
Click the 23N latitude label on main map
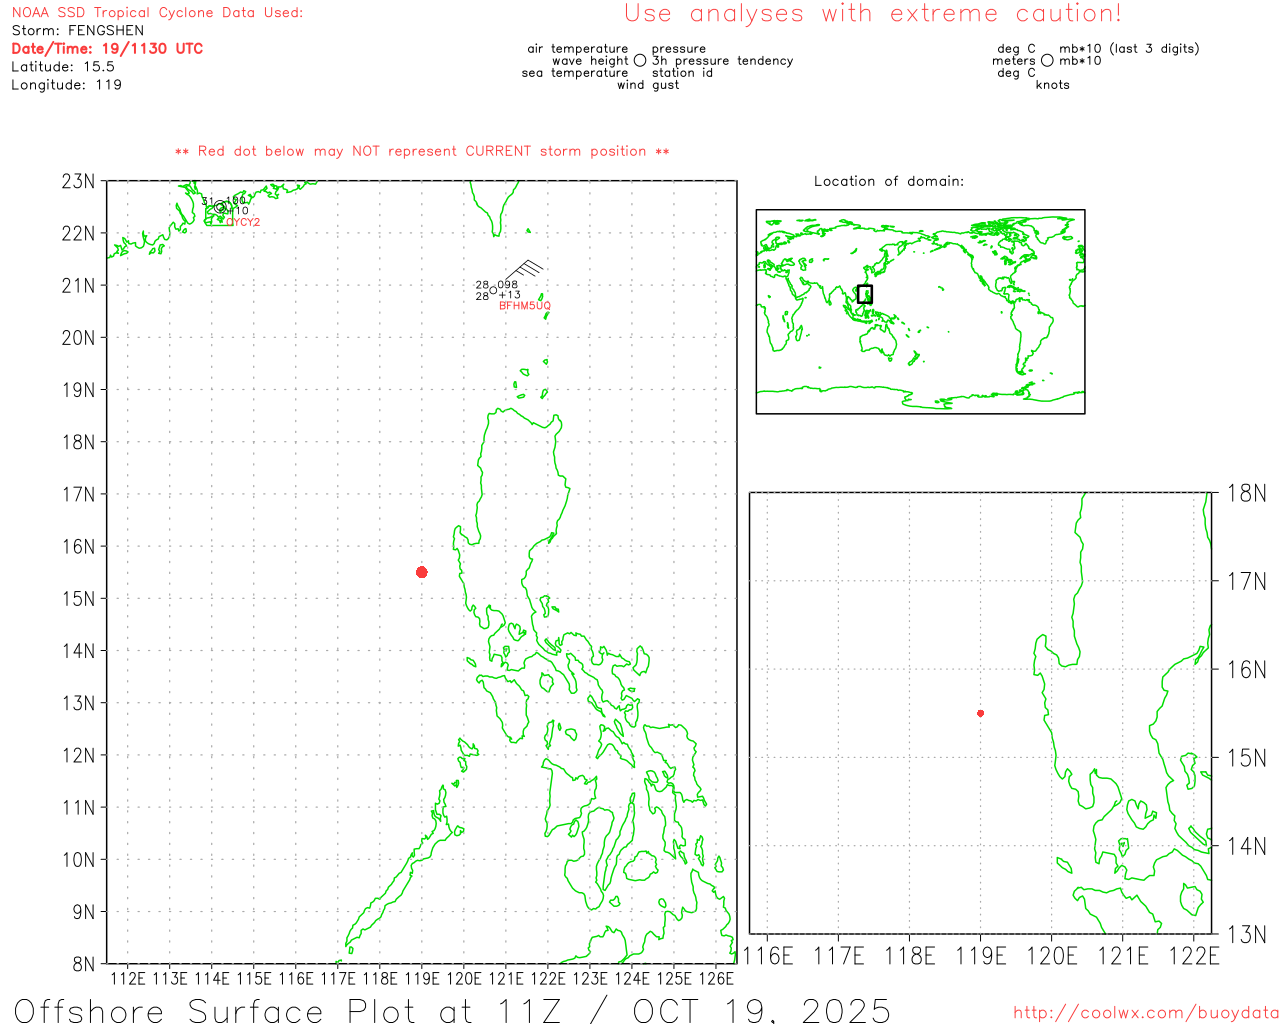(x=78, y=182)
